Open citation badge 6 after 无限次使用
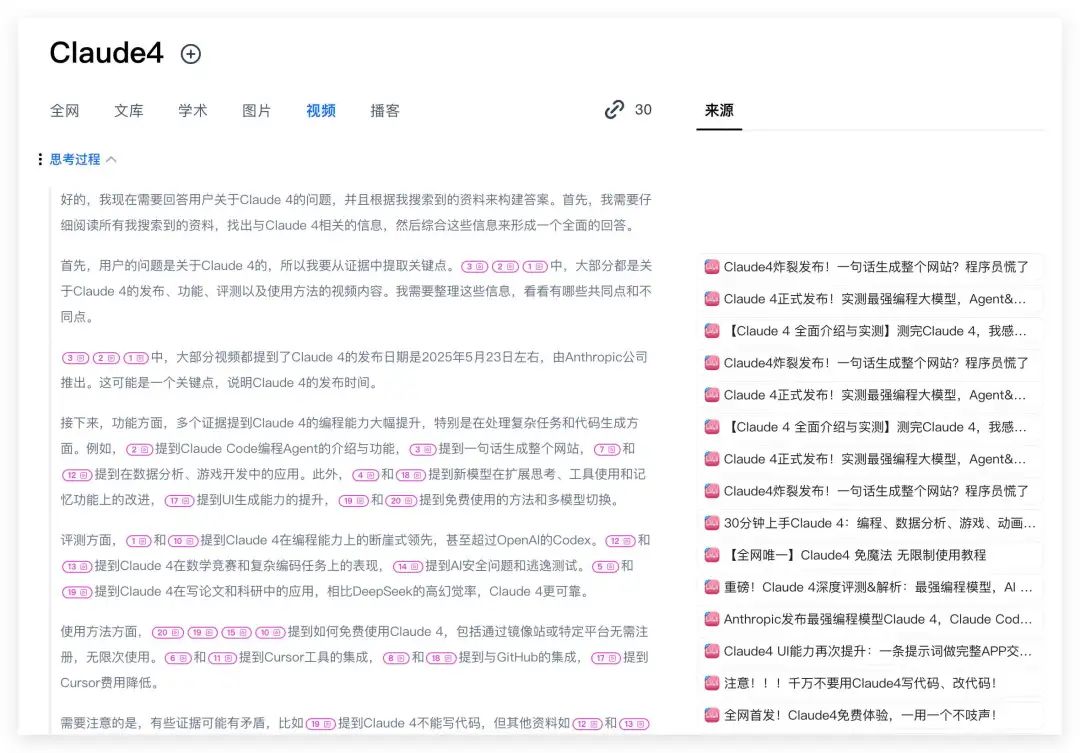The width and height of the screenshot is (1080, 753). [x=177, y=658]
